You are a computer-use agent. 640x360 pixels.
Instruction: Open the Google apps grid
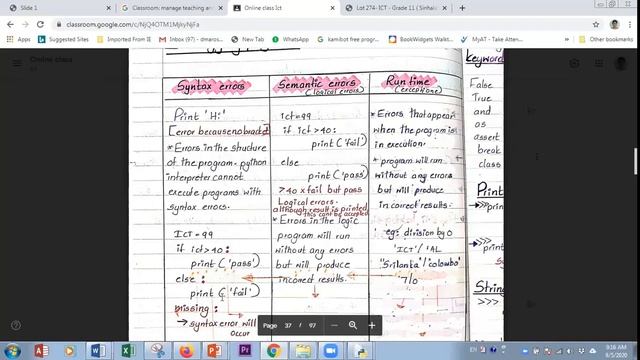click(x=599, y=63)
